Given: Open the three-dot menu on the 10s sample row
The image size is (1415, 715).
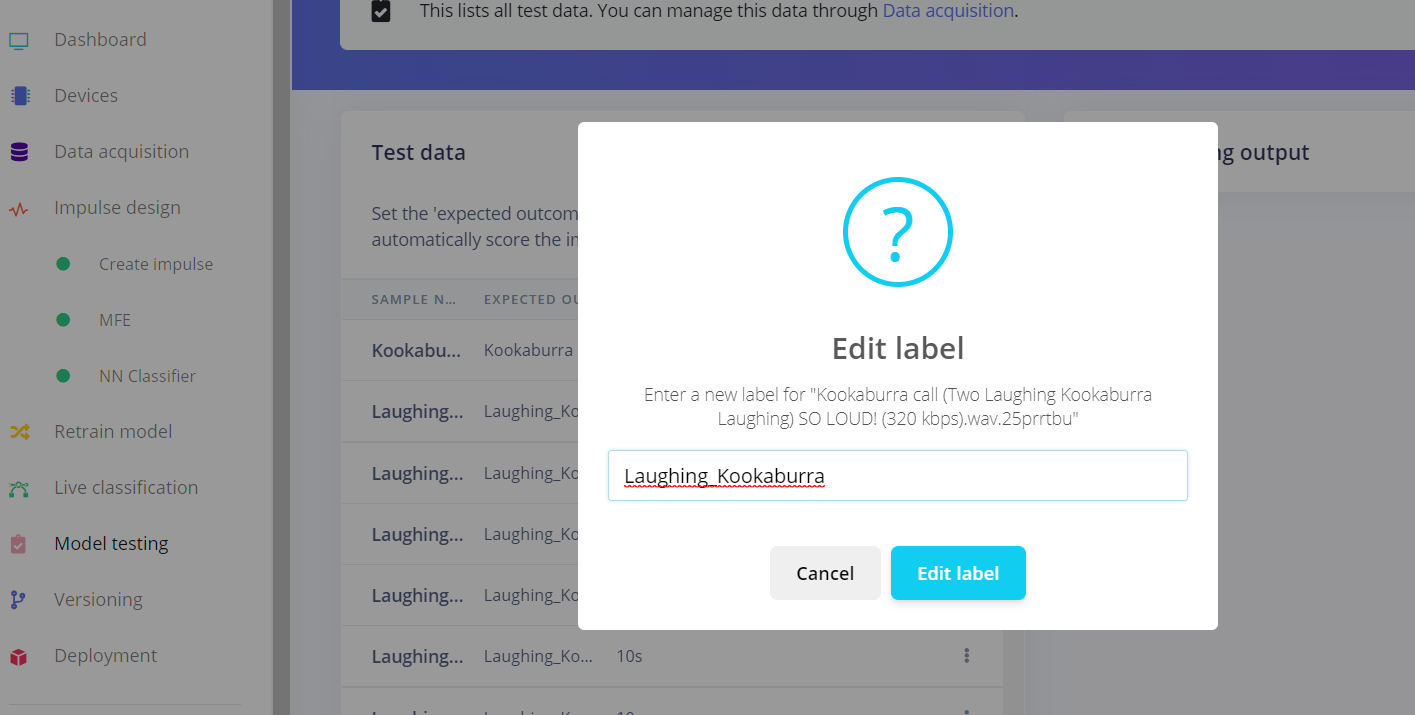Looking at the screenshot, I should click(x=966, y=656).
